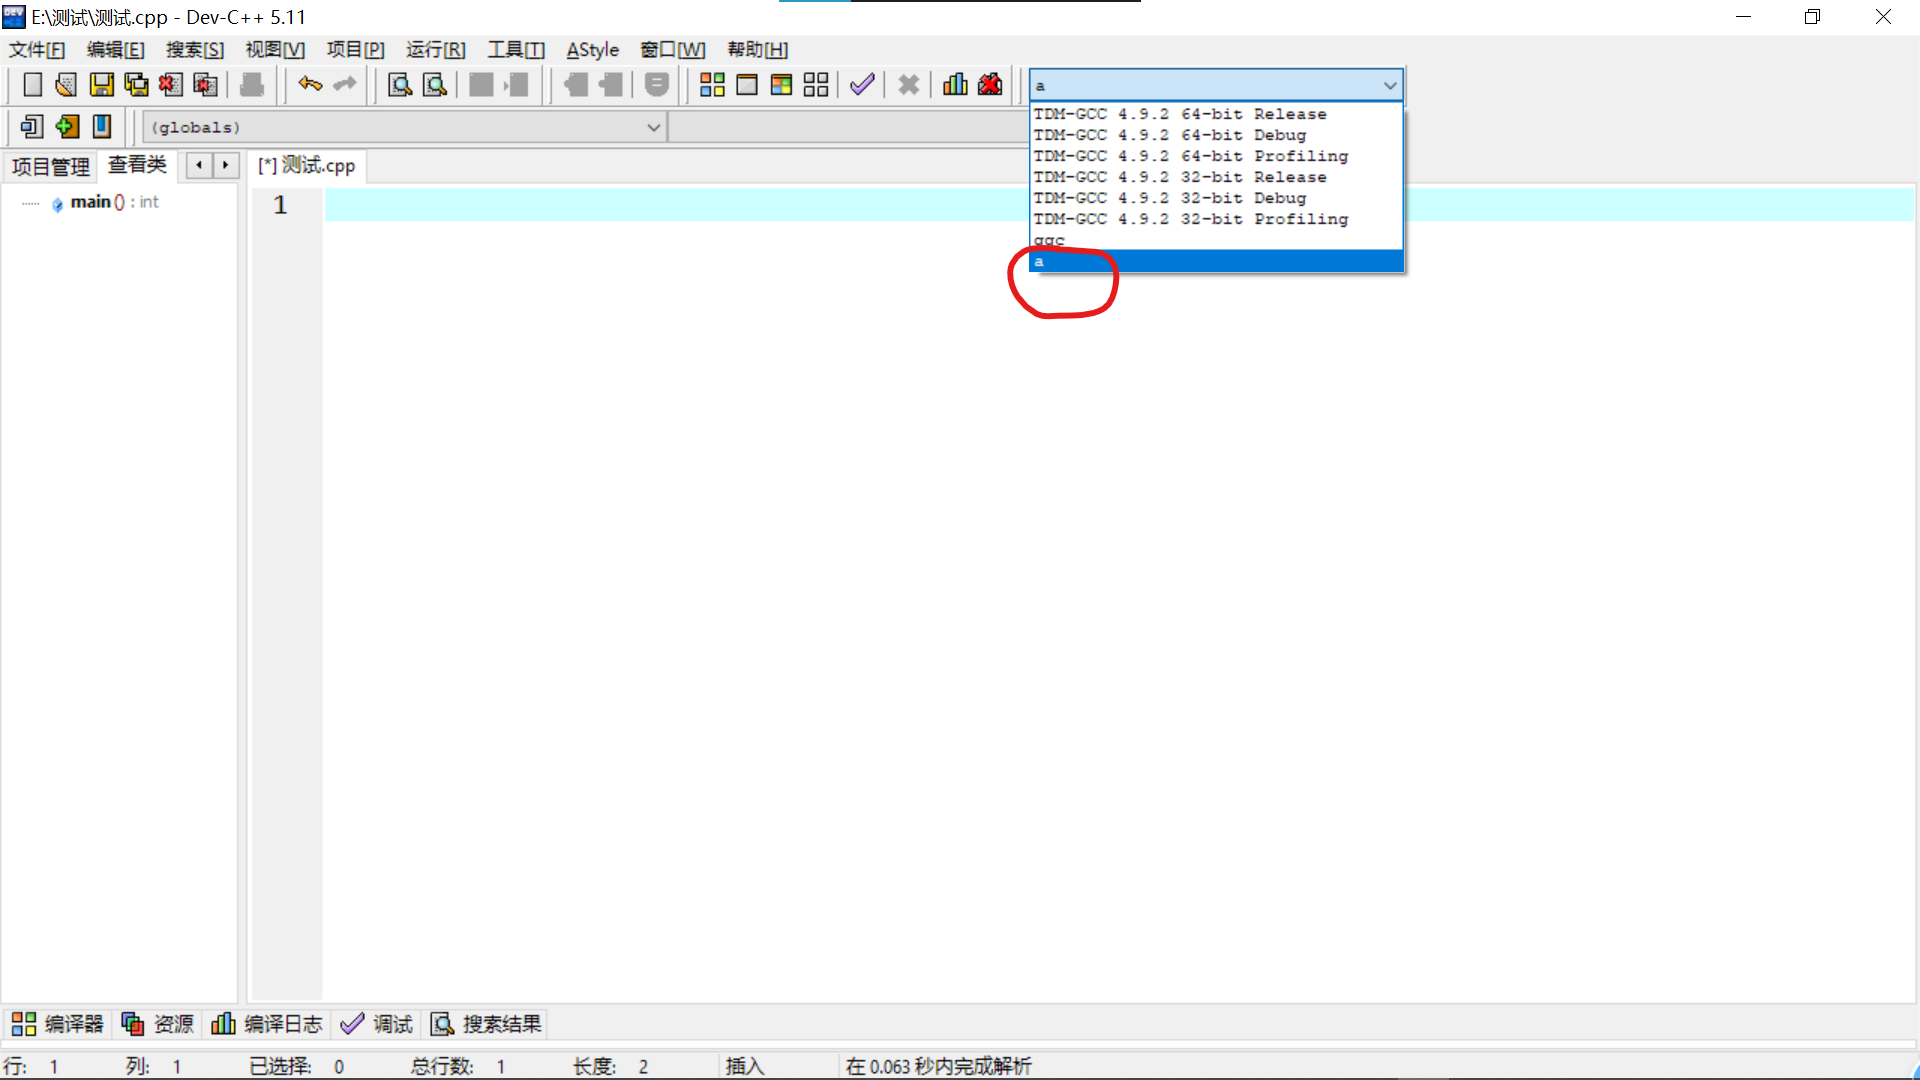Open profiling analysis bar-chart icon
The image size is (1920, 1080).
[954, 85]
